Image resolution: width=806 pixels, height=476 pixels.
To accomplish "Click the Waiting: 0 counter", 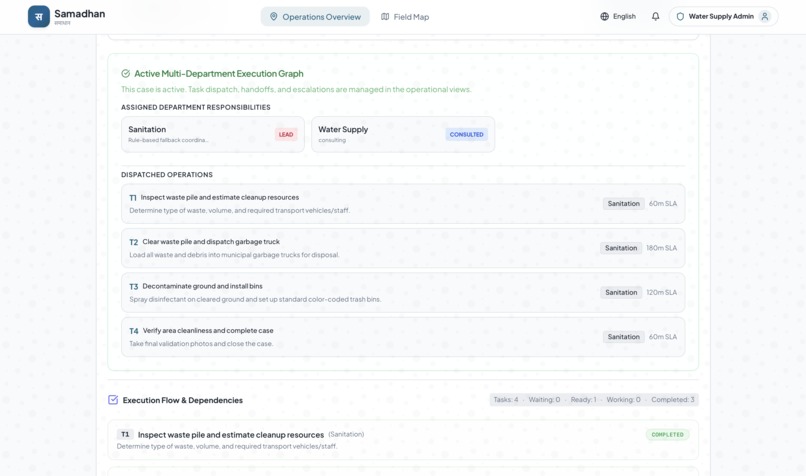I will [x=544, y=399].
